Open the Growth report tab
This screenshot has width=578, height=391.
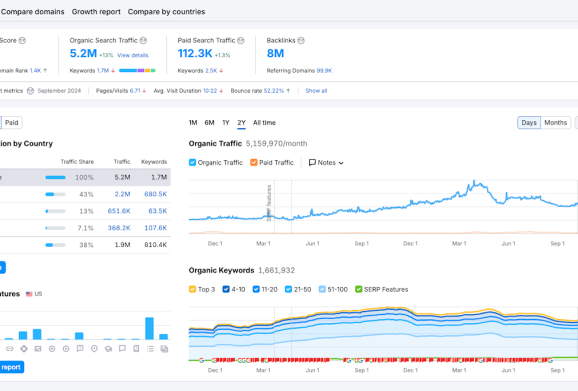[x=96, y=12]
